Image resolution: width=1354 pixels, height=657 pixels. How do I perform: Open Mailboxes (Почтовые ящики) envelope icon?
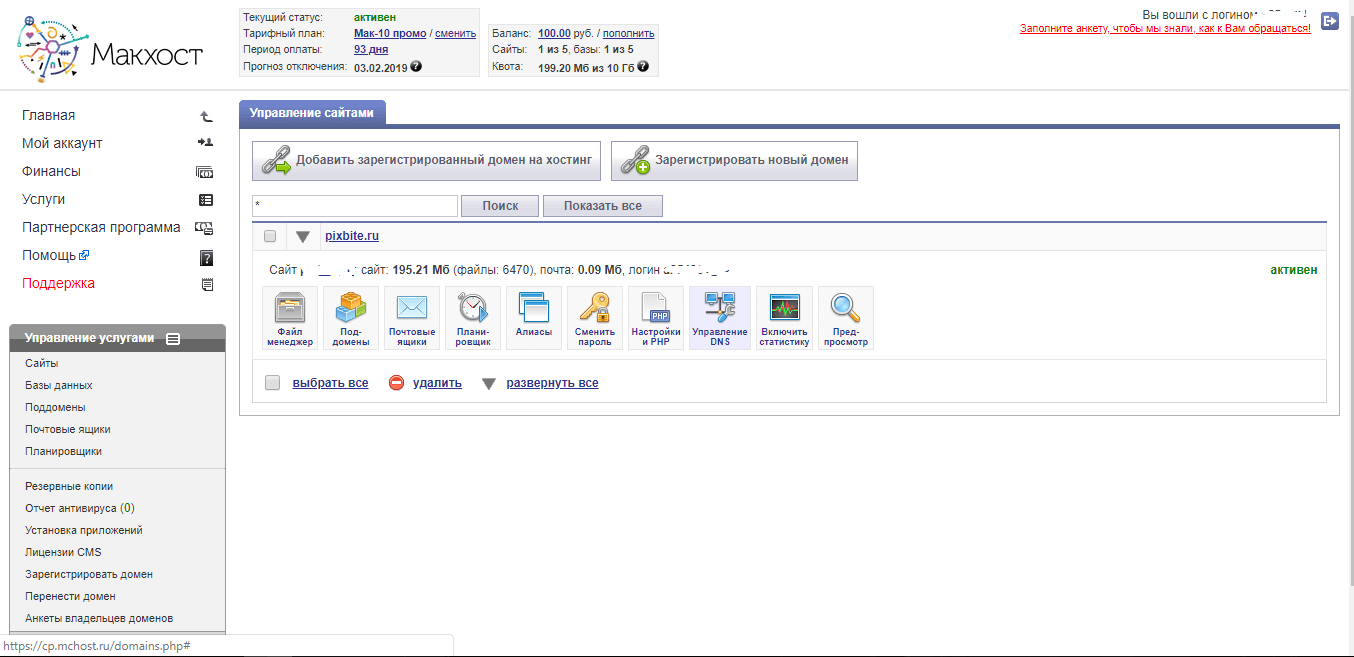click(x=412, y=317)
